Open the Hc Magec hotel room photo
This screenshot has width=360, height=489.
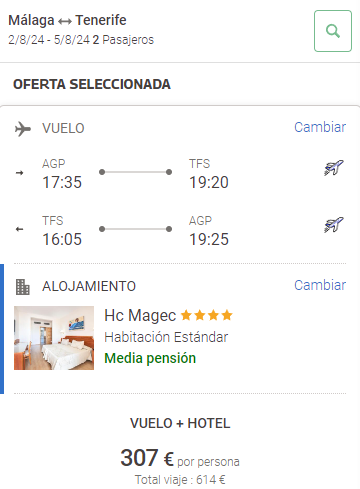54,338
